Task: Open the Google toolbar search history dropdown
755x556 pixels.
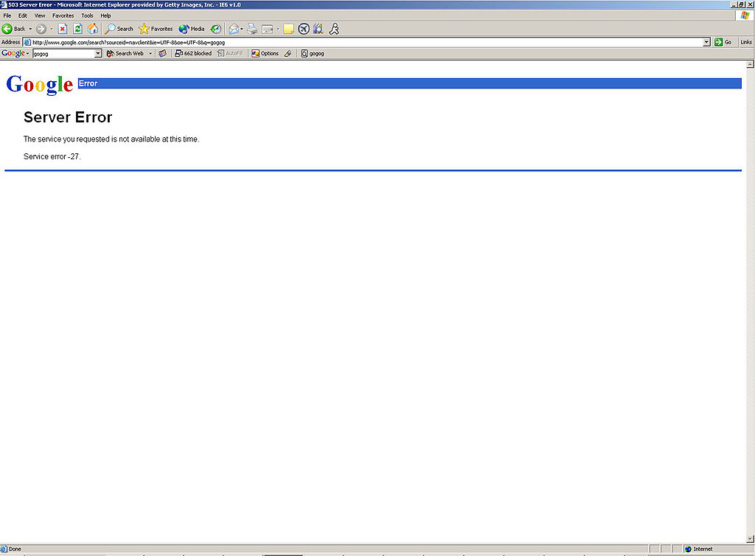Action: [x=98, y=54]
